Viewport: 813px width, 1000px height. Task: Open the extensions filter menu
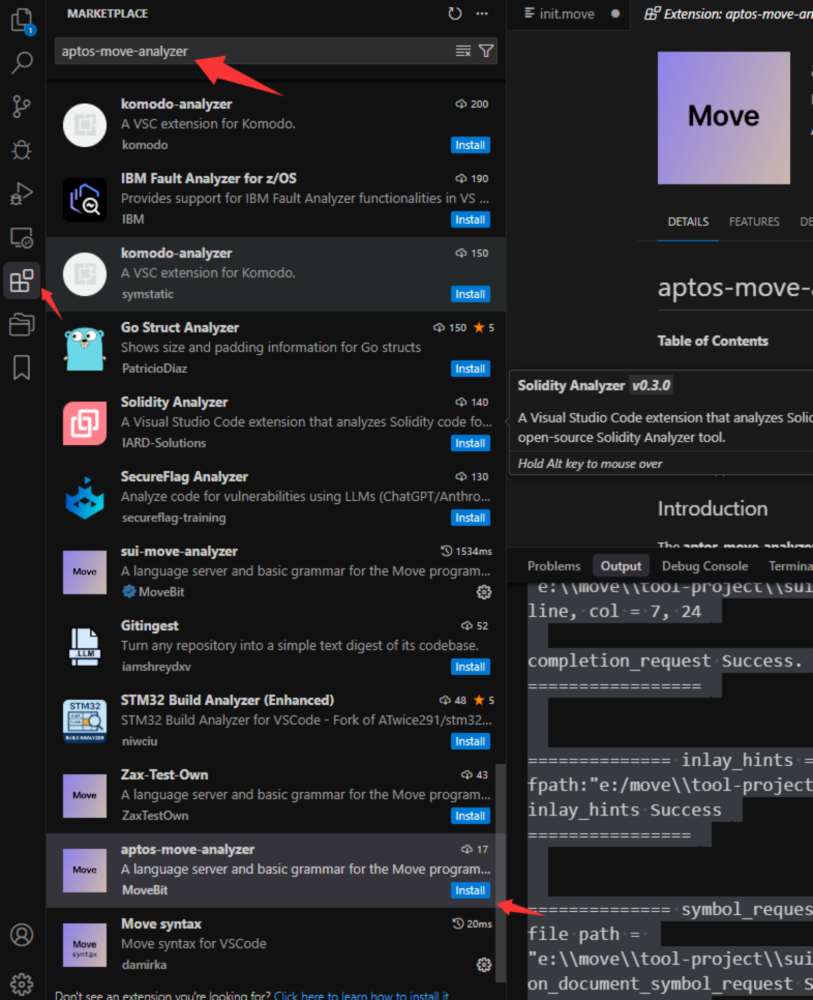coord(486,51)
